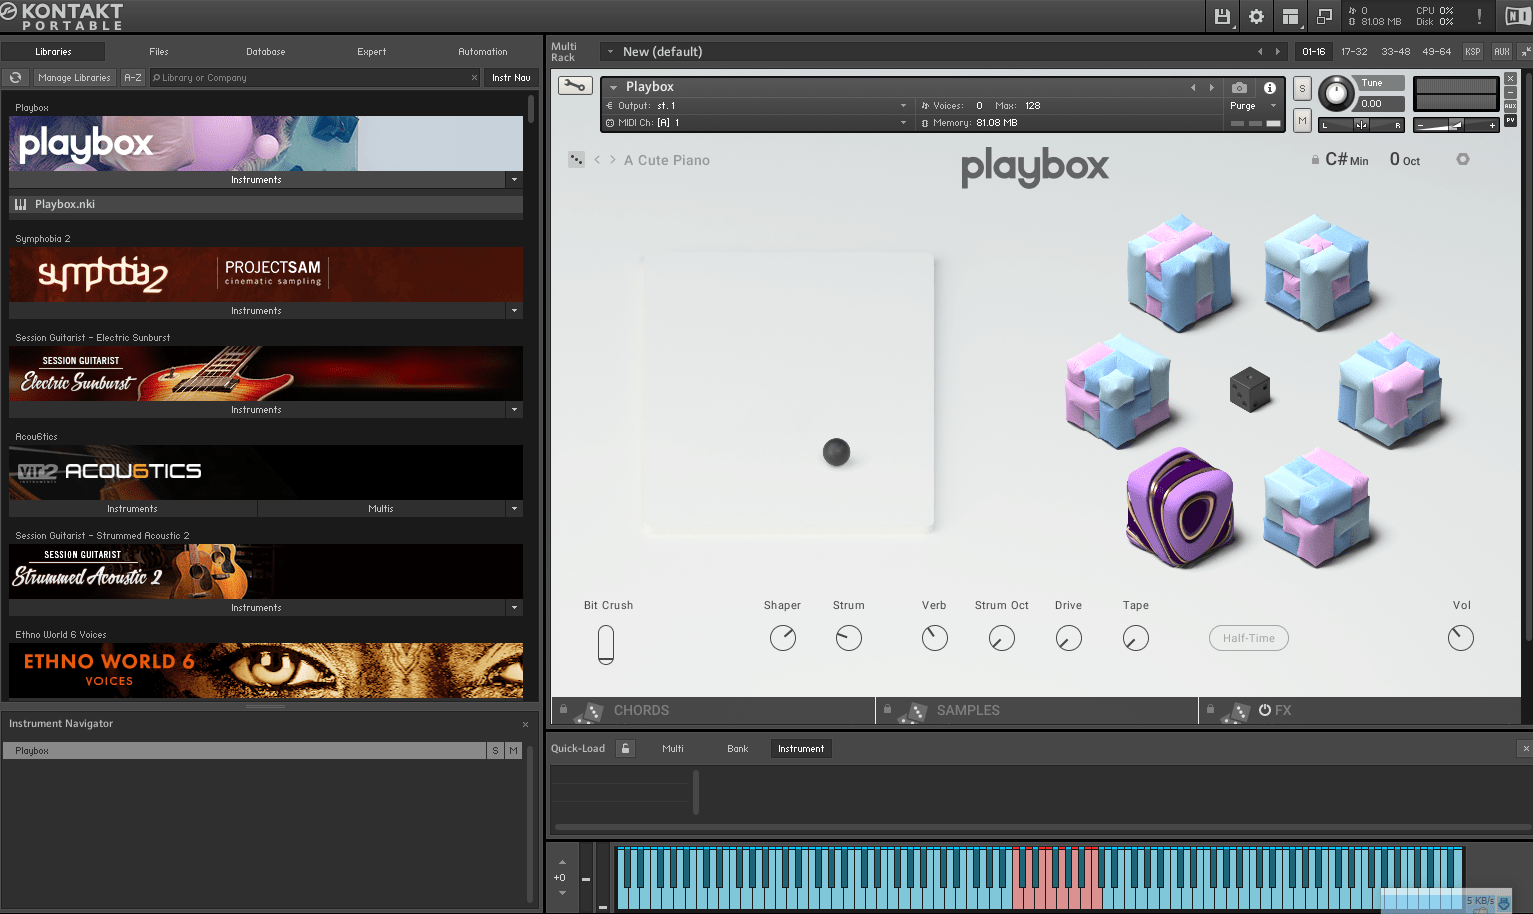Click the collapse rack arrows icon
The height and width of the screenshot is (914, 1533).
click(x=1525, y=51)
